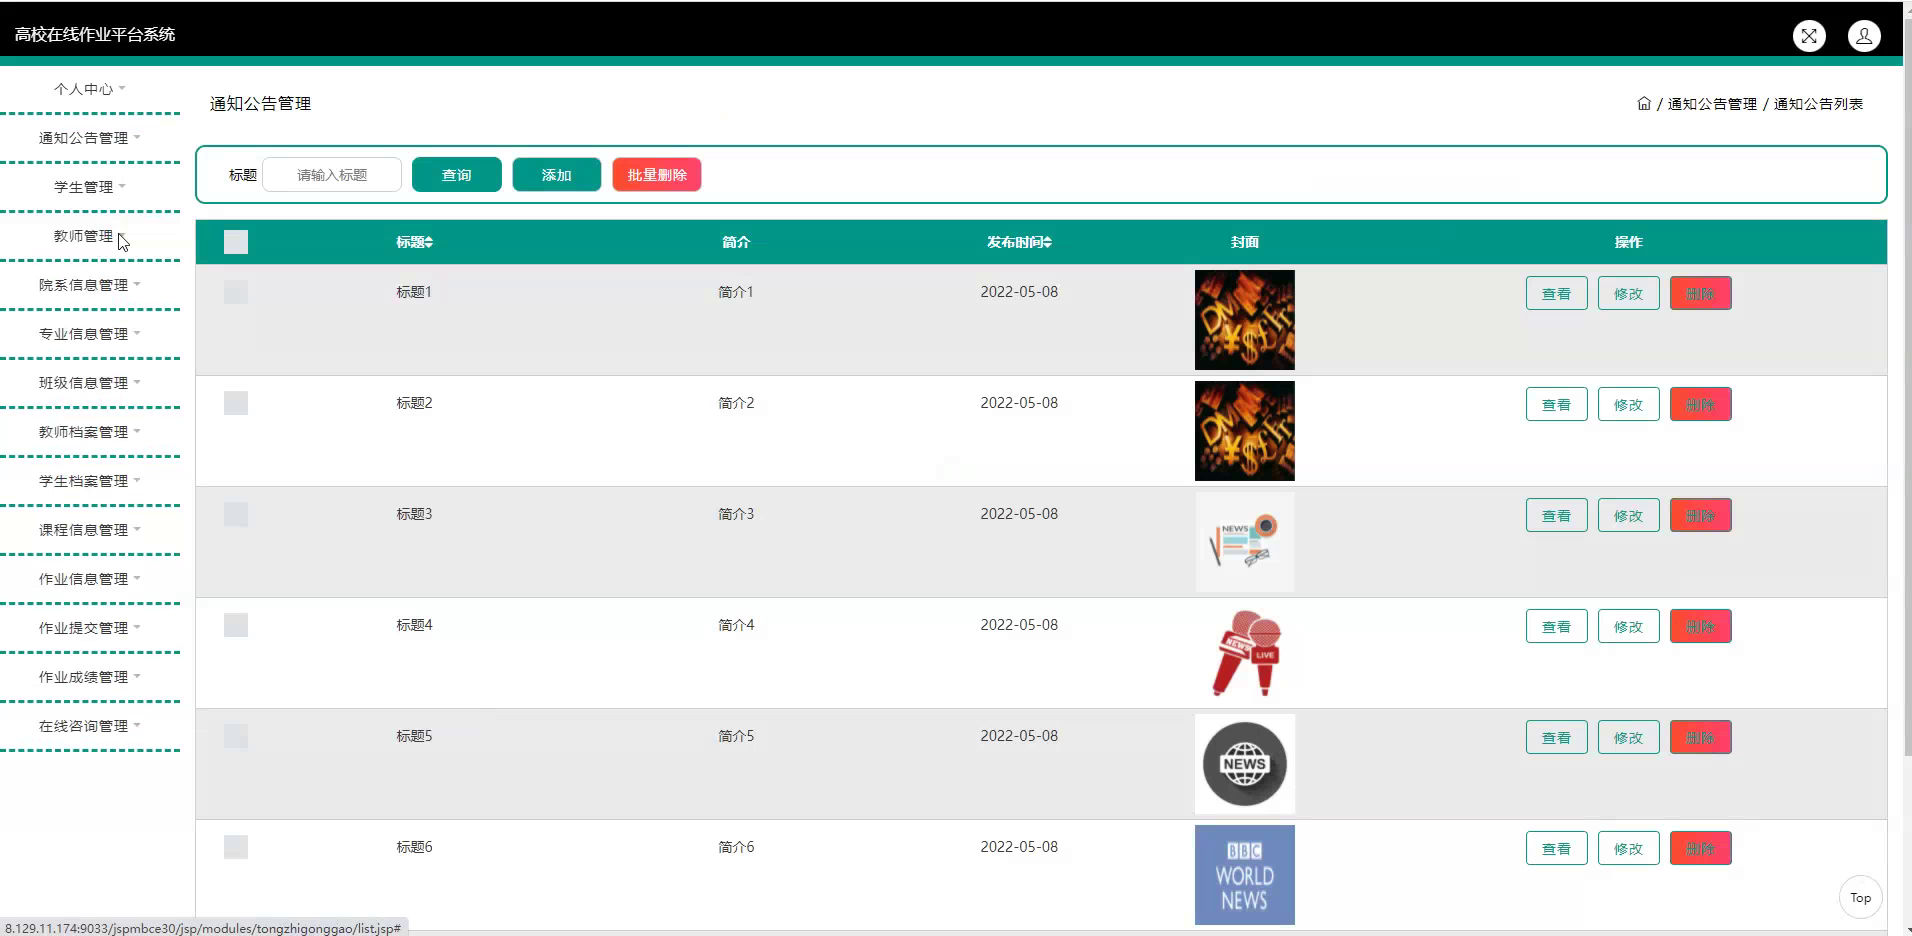
Task: Click 查看 for 标题6 row
Action: [x=1557, y=849]
